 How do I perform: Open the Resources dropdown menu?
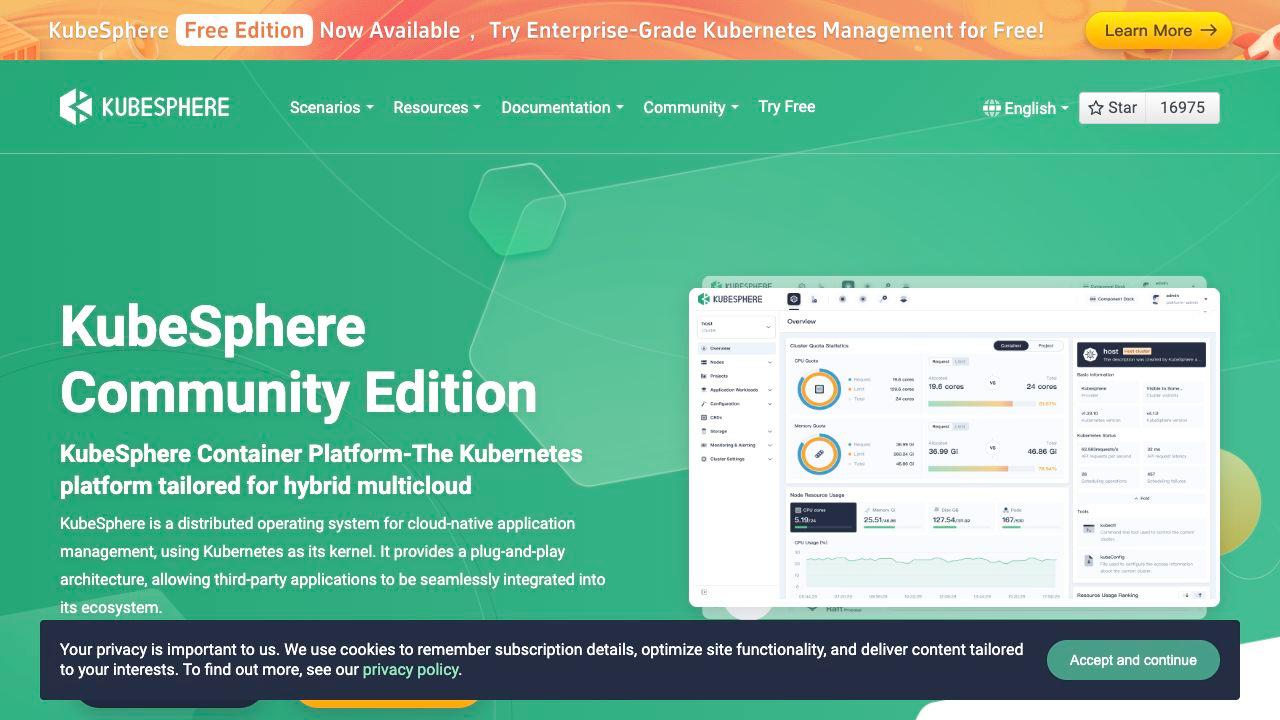[437, 107]
